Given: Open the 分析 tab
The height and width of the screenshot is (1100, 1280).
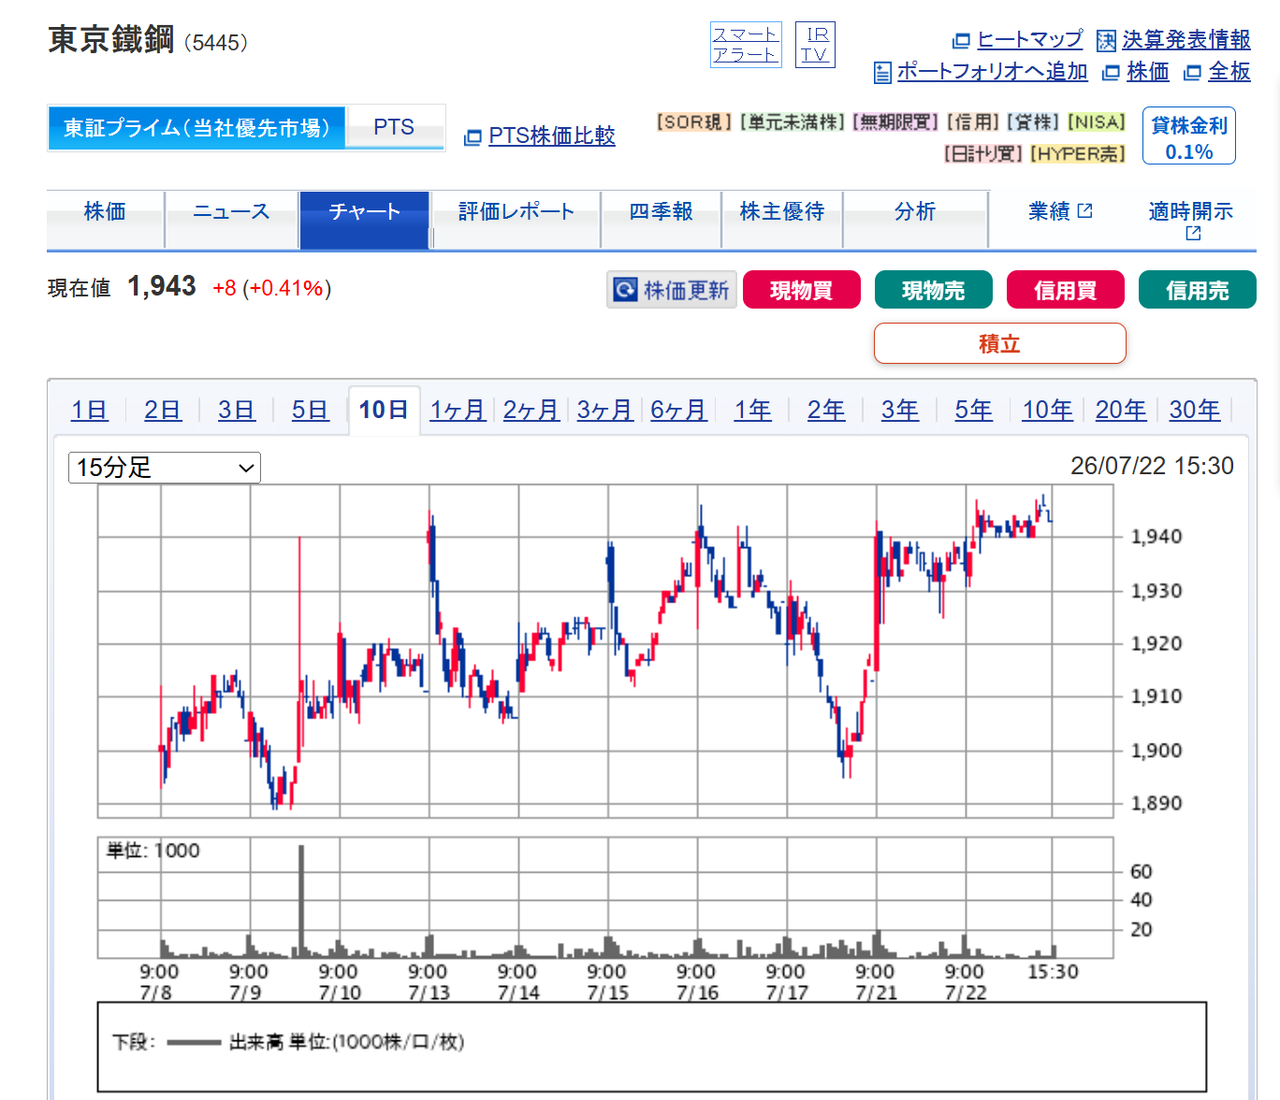Looking at the screenshot, I should [x=915, y=219].
